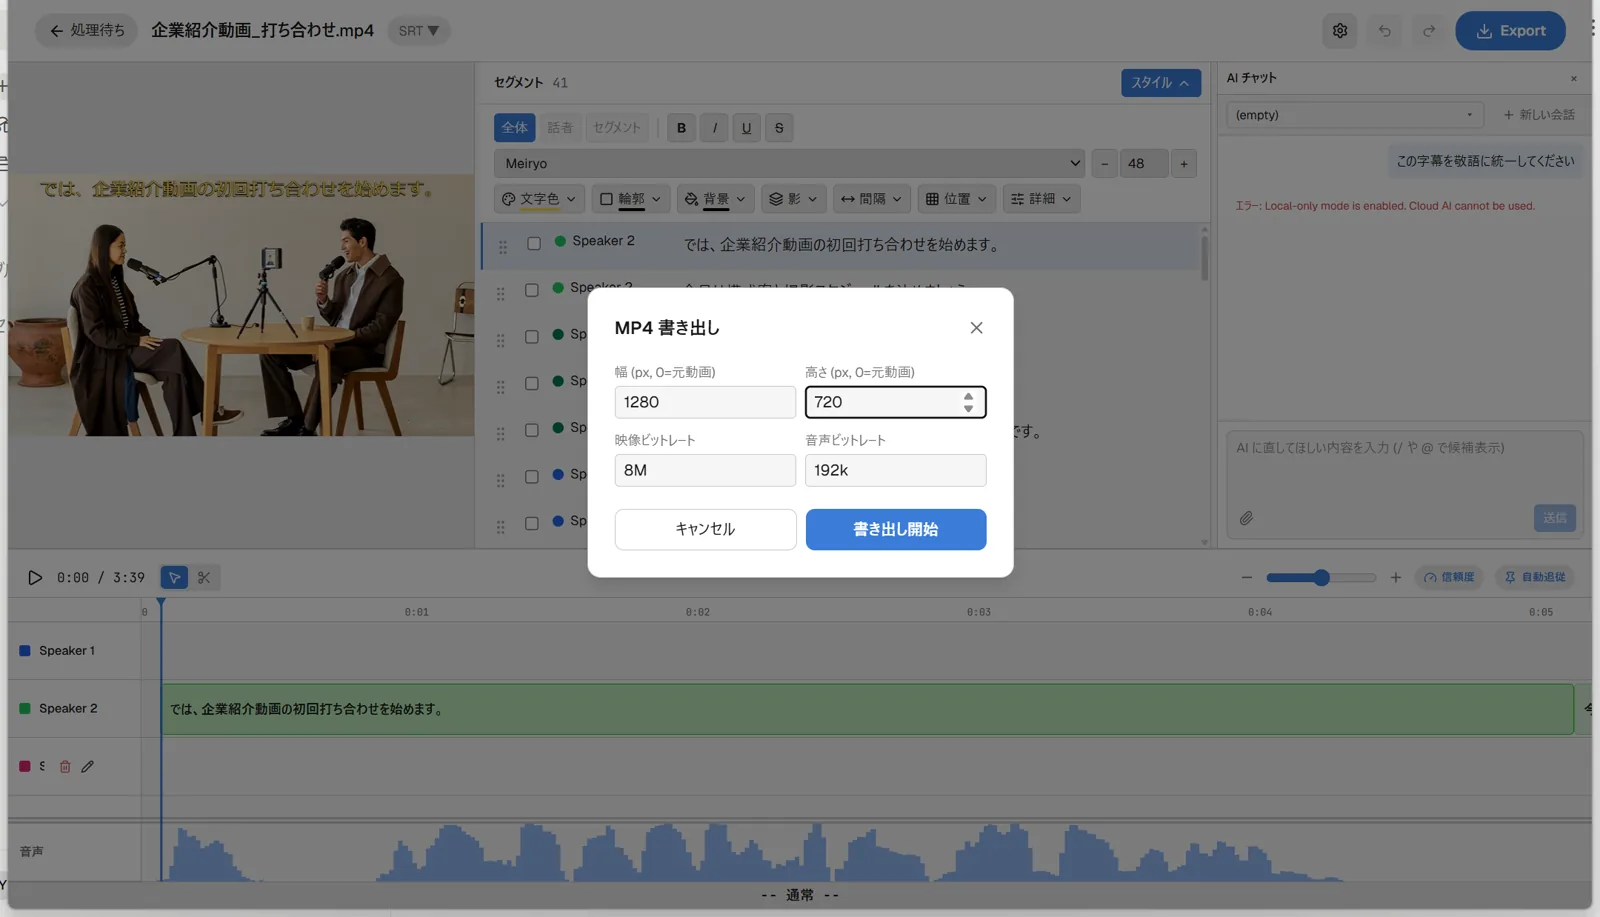Select the pointer selection tool
The width and height of the screenshot is (1600, 917).
tap(174, 577)
